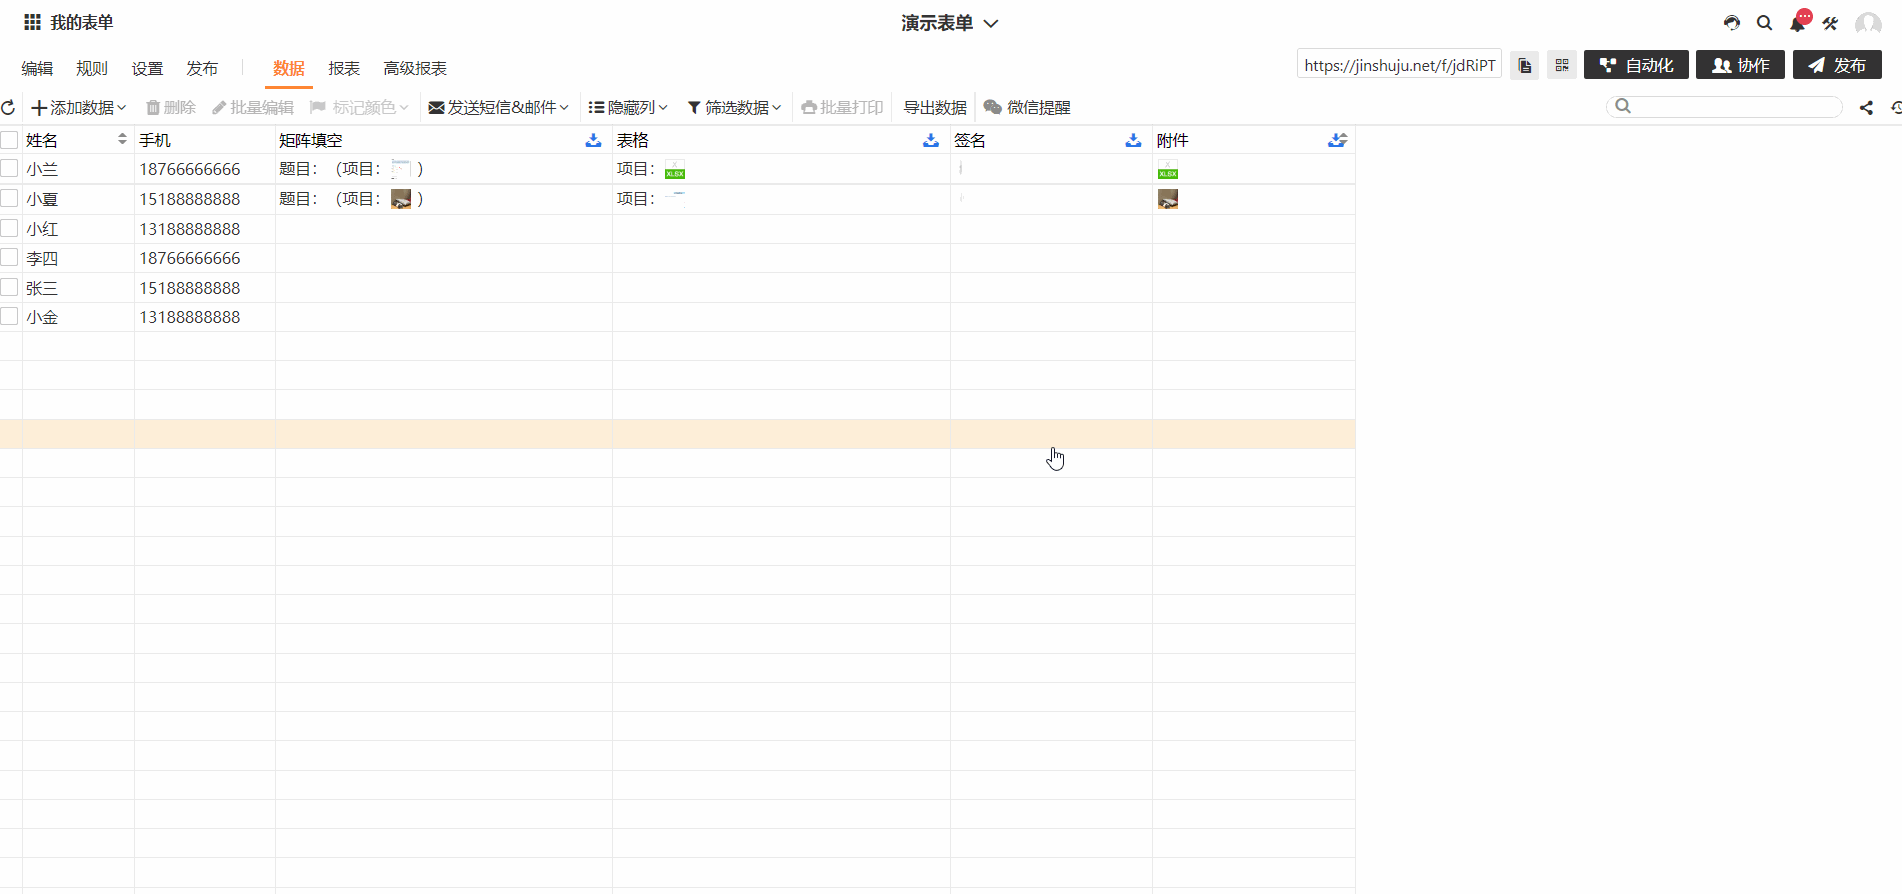The height and width of the screenshot is (894, 1902).
Task: Show the form QR code icon
Action: click(1561, 65)
